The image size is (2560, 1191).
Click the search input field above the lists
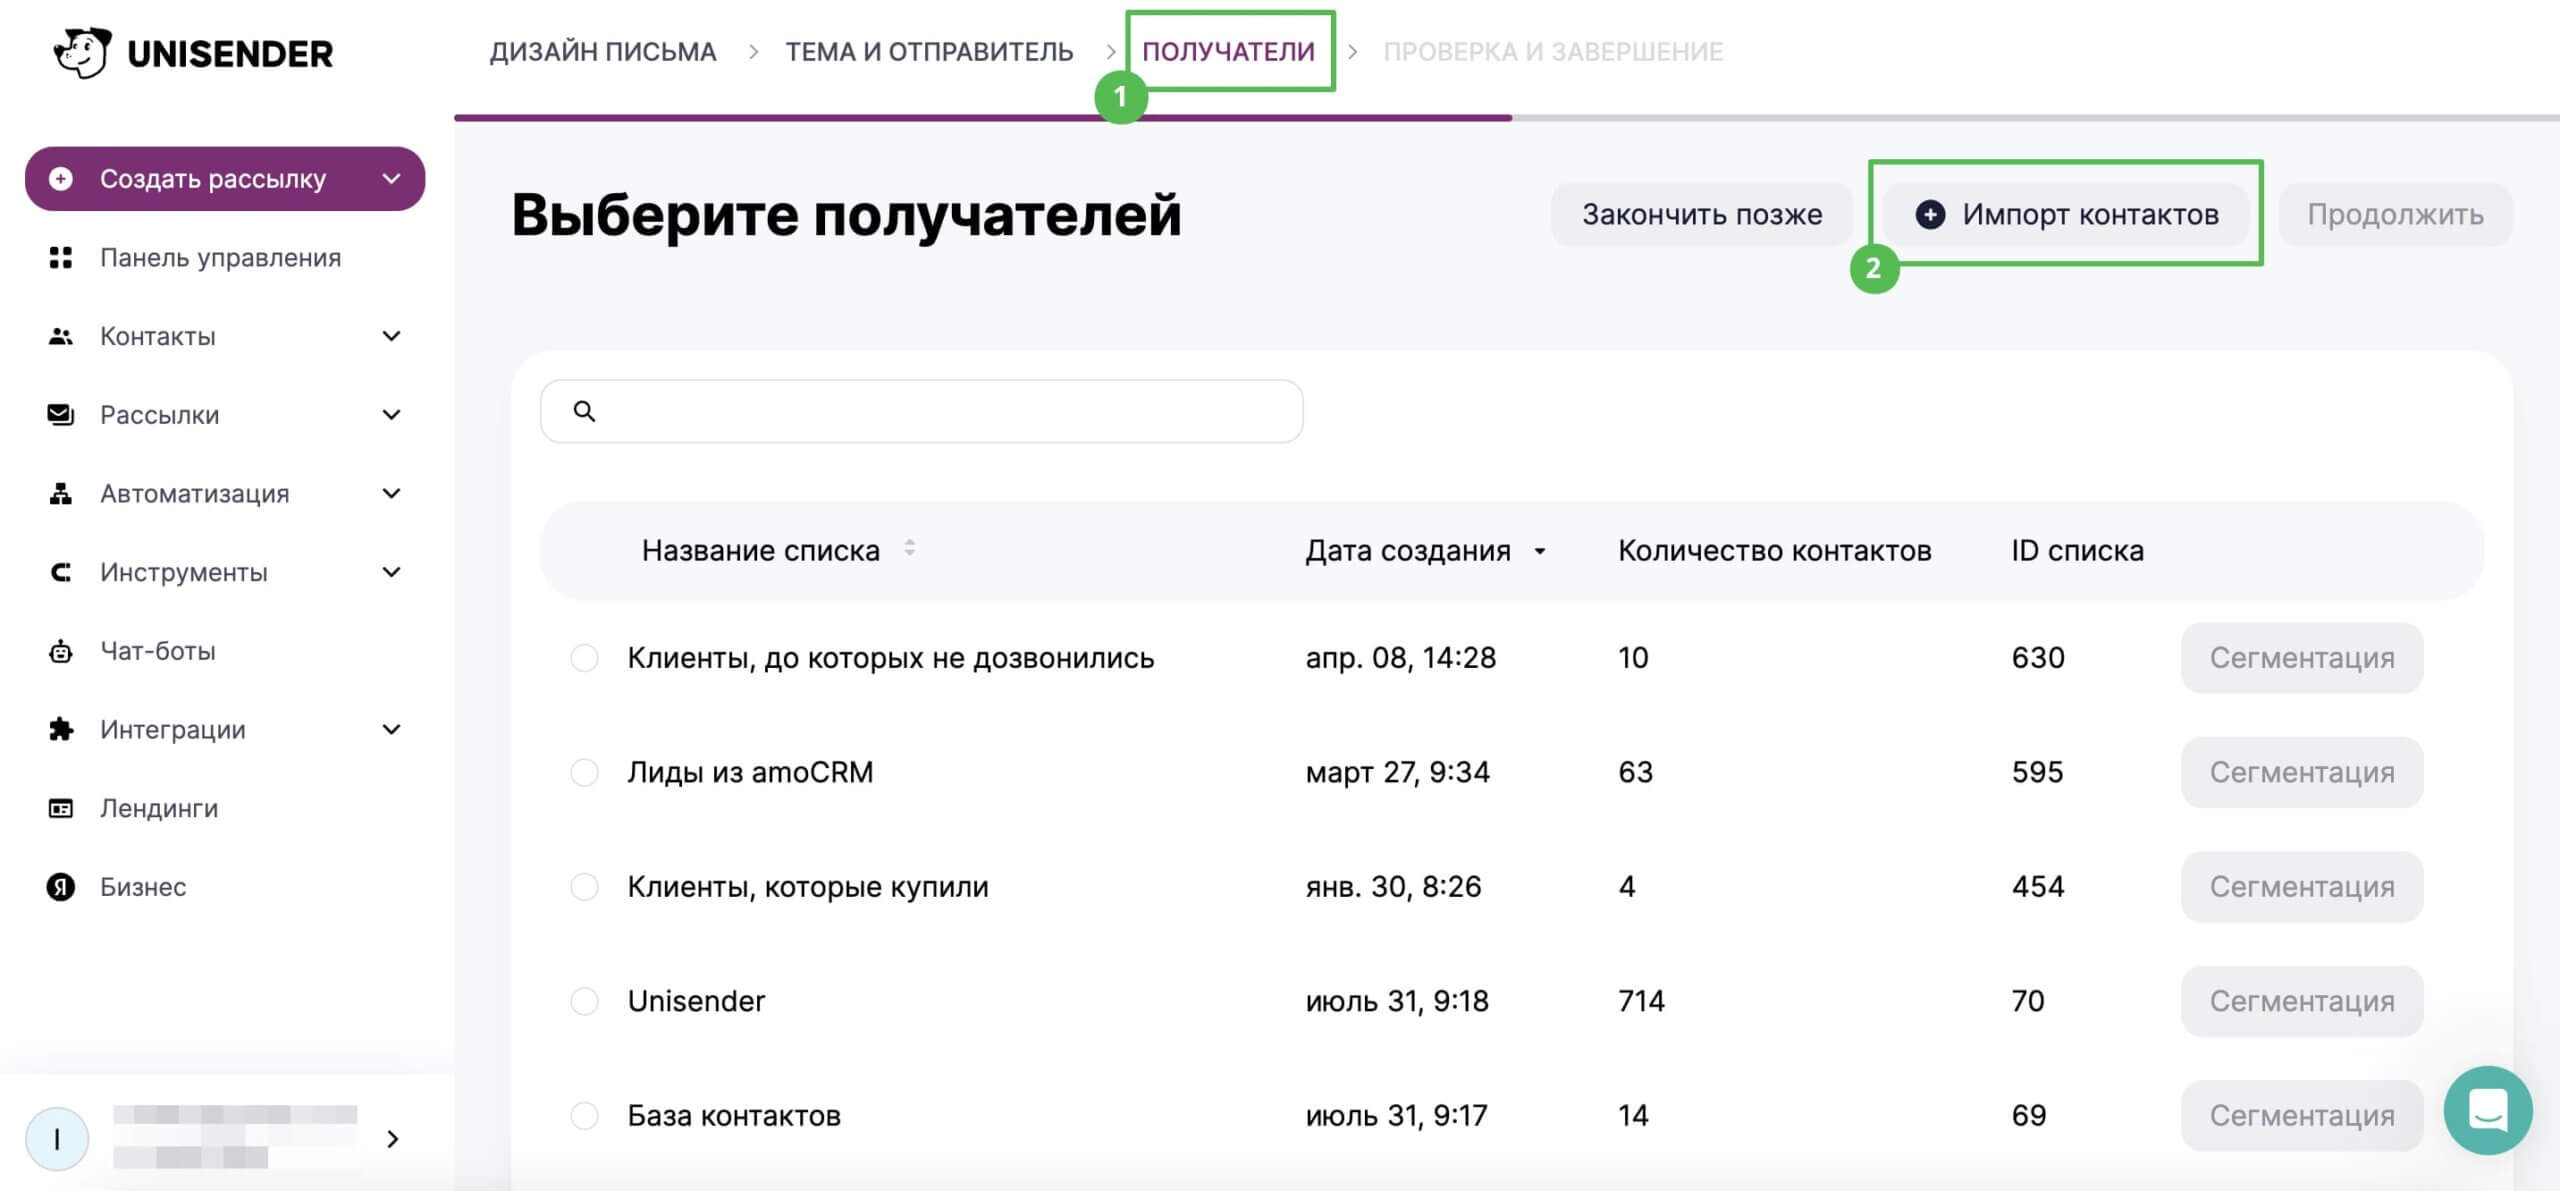(920, 411)
